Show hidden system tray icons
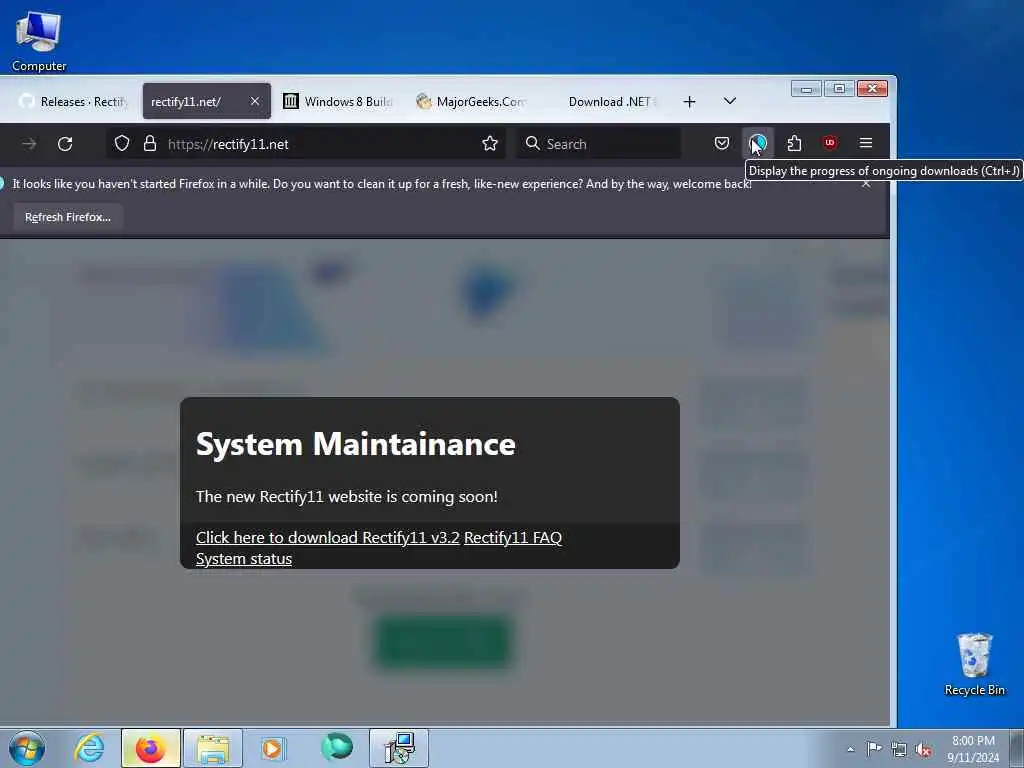The image size is (1024, 768). tap(850, 749)
